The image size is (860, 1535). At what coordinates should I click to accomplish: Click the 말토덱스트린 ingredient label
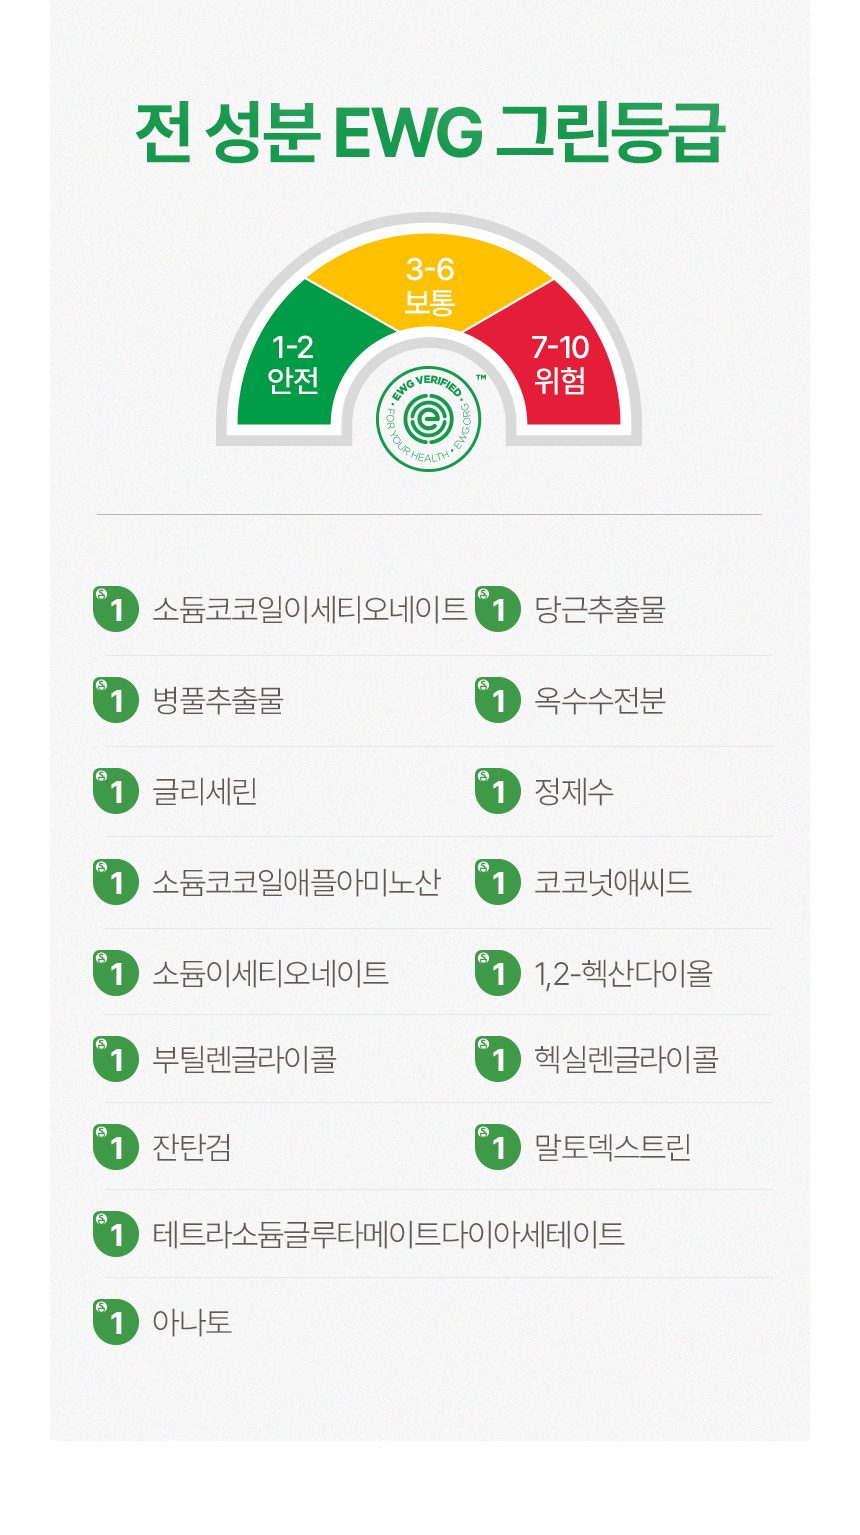click(613, 1147)
